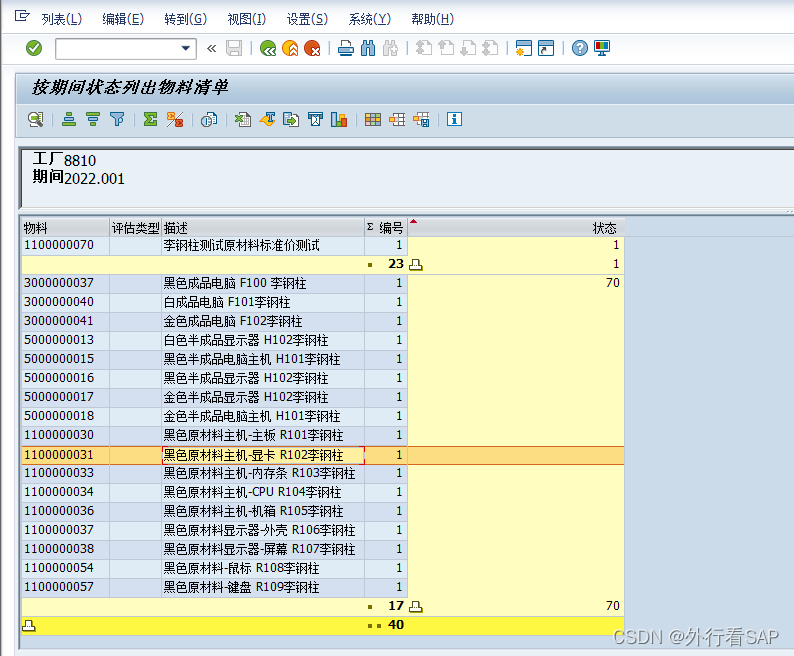The height and width of the screenshot is (656, 794).
Task: Click the Create New Session icon
Action: 524,49
